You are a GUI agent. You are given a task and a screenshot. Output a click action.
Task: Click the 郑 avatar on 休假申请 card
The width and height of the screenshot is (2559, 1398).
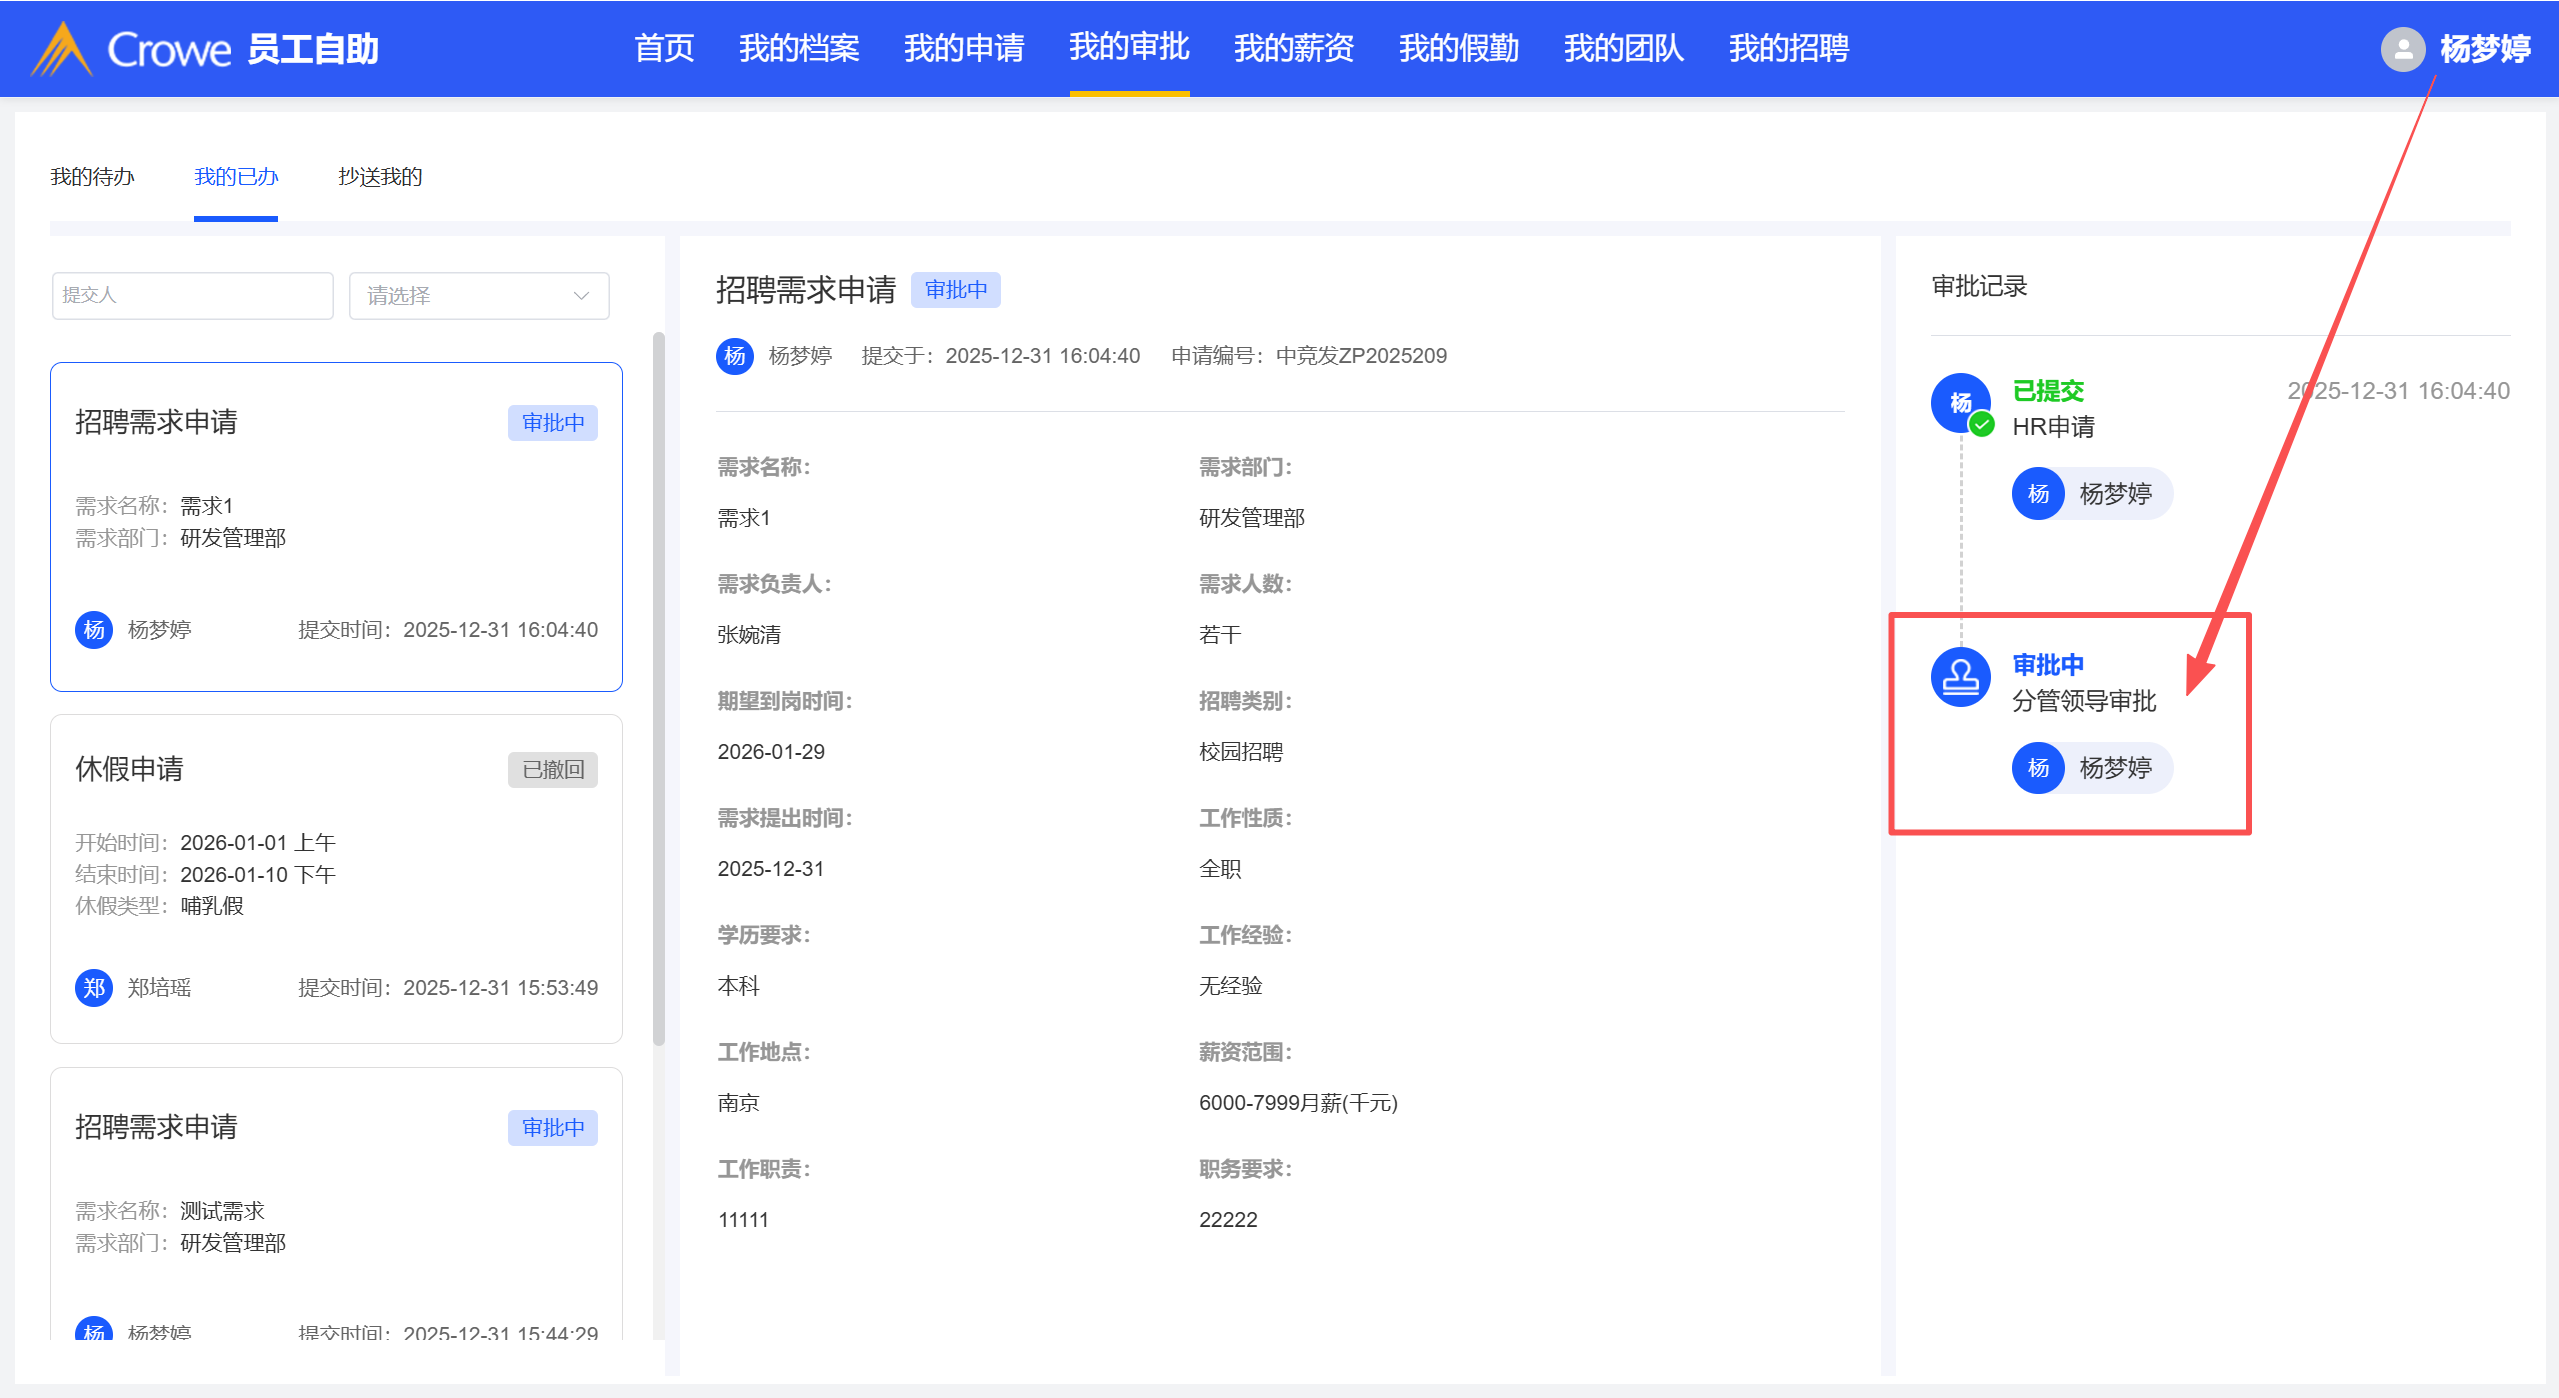tap(94, 988)
